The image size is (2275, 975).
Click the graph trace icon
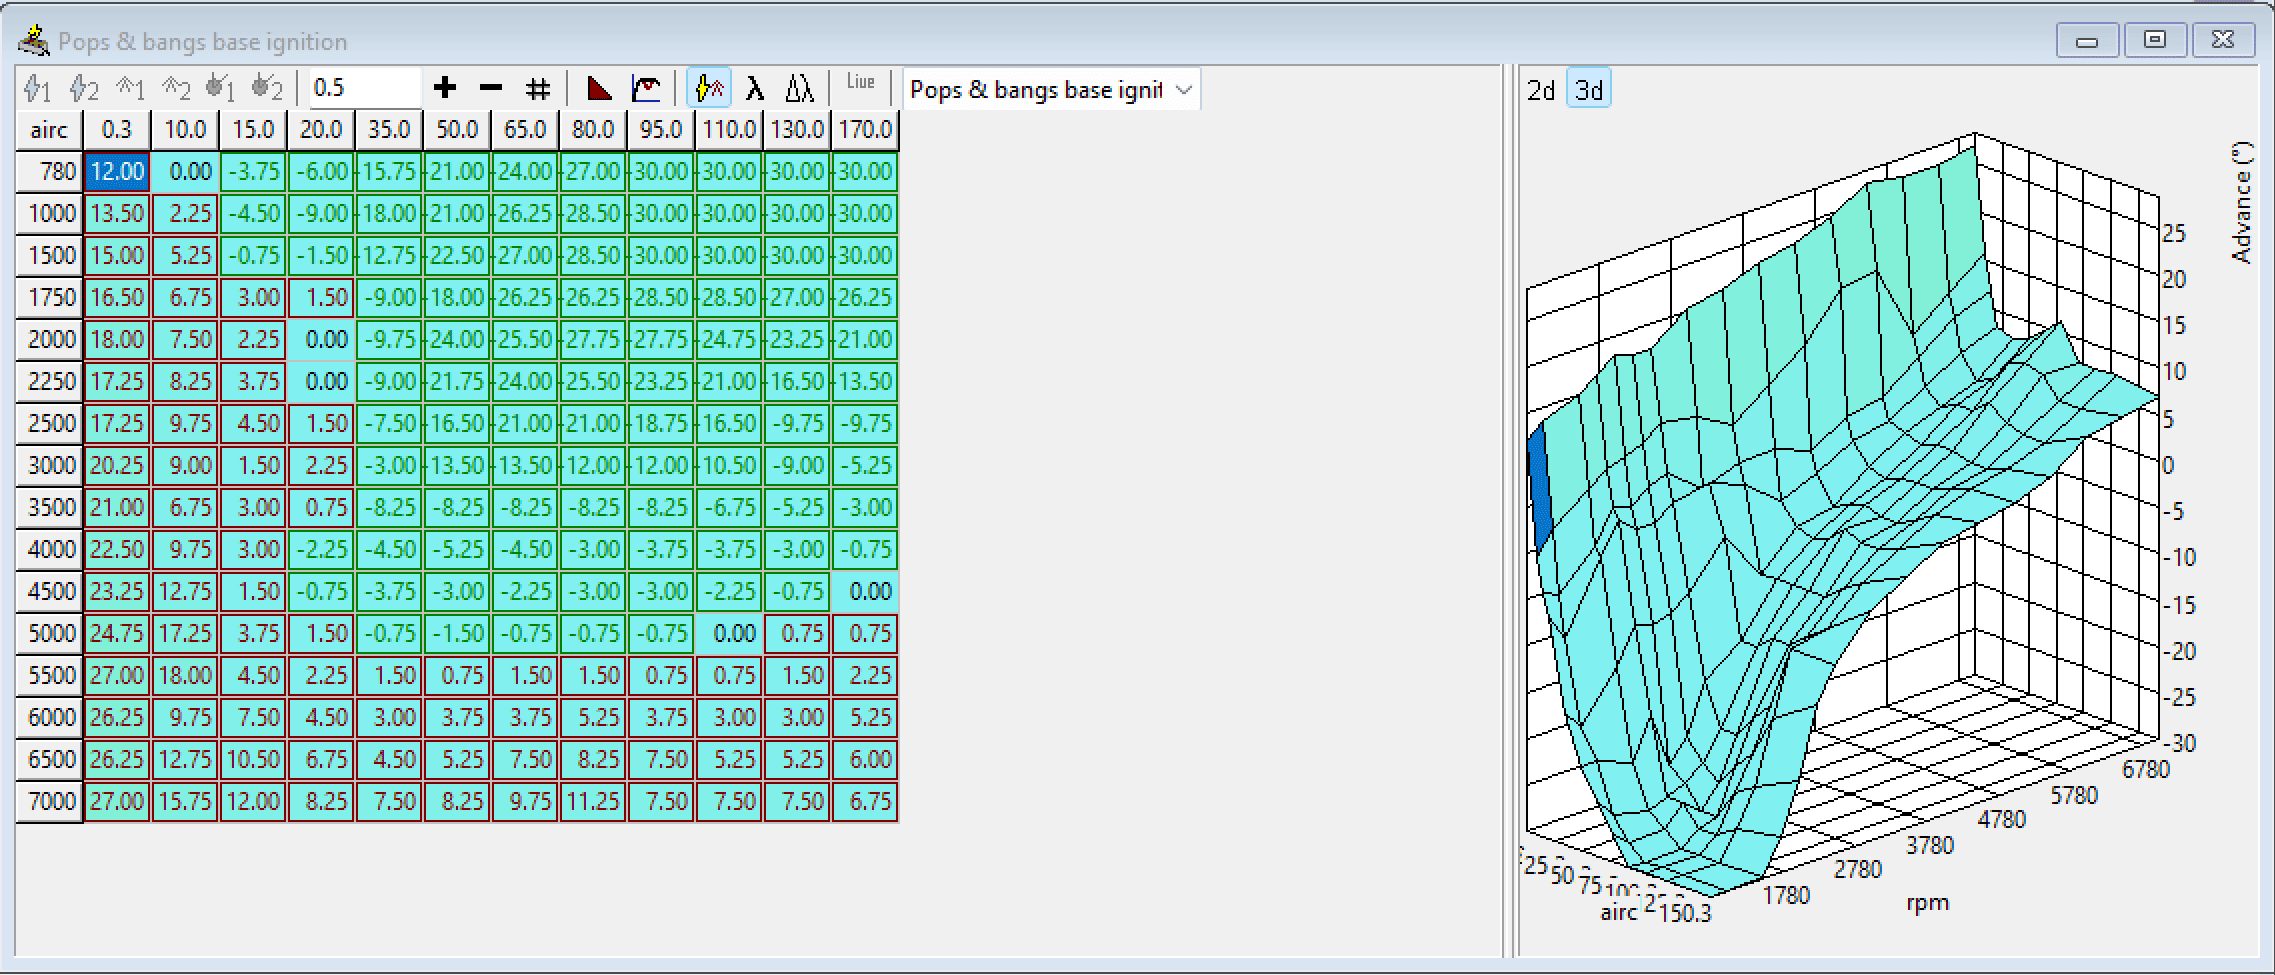point(646,88)
